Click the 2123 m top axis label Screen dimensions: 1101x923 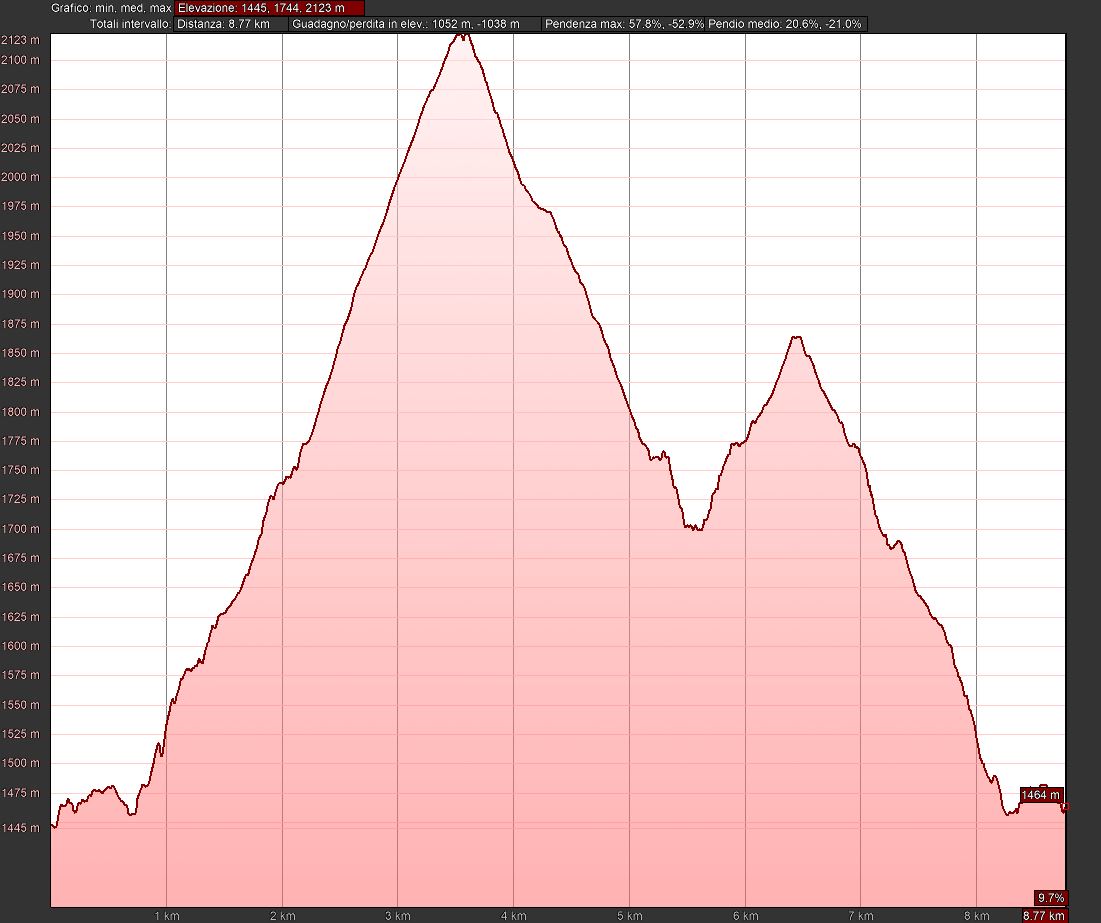(20, 40)
